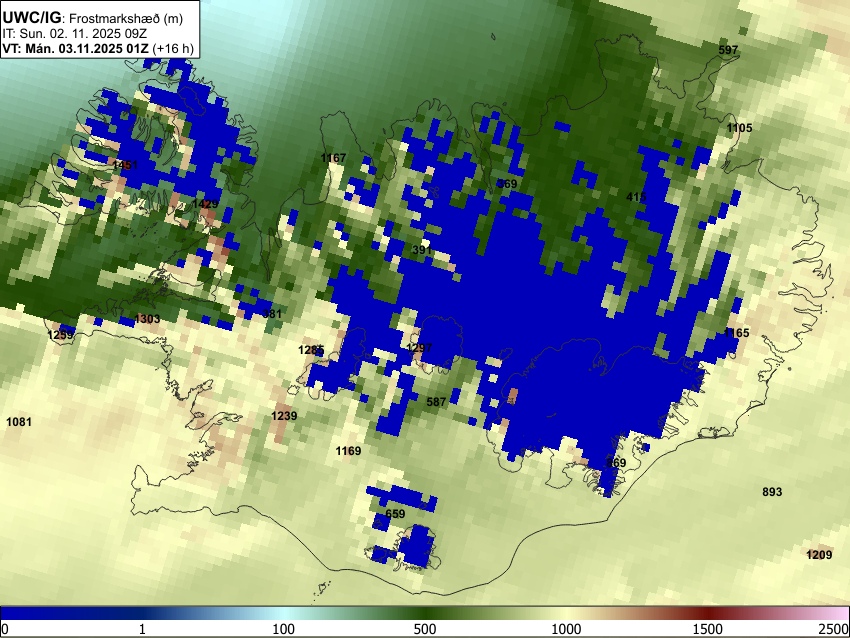Select the map value 587

pyautogui.click(x=436, y=402)
